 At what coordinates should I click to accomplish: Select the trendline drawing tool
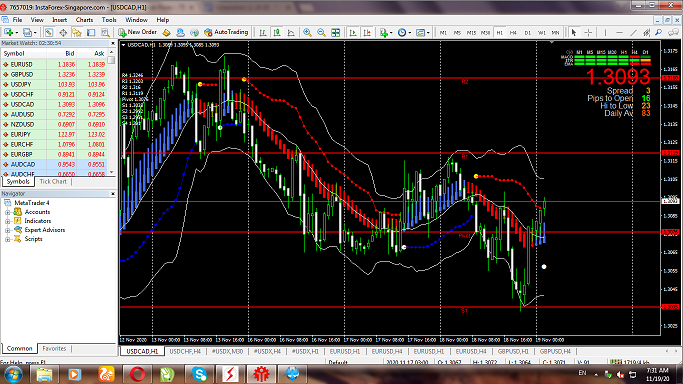click(x=633, y=32)
